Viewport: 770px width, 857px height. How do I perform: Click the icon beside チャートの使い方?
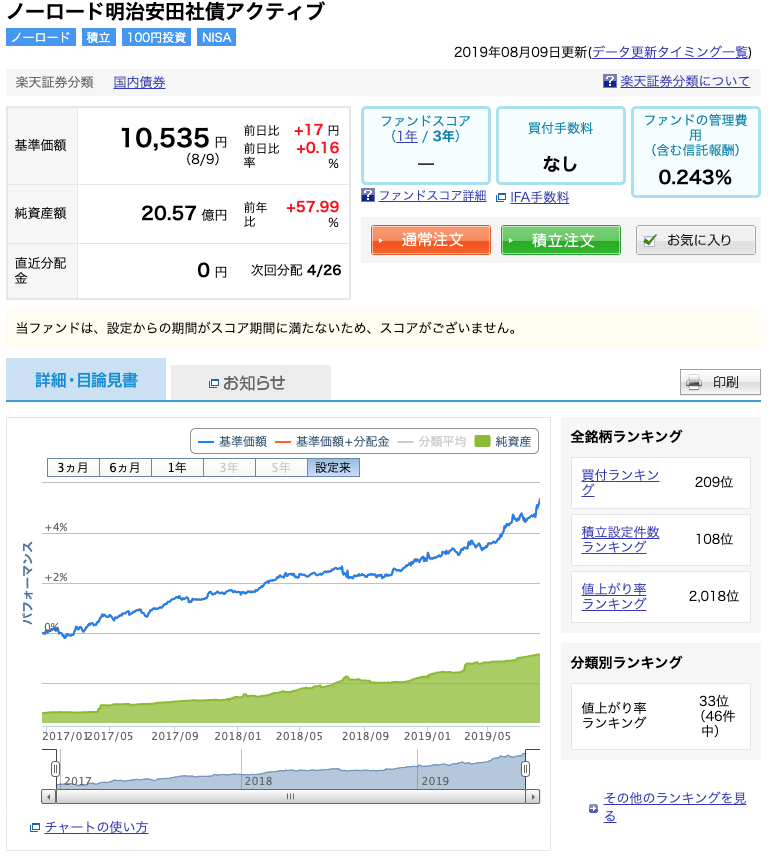point(35,827)
